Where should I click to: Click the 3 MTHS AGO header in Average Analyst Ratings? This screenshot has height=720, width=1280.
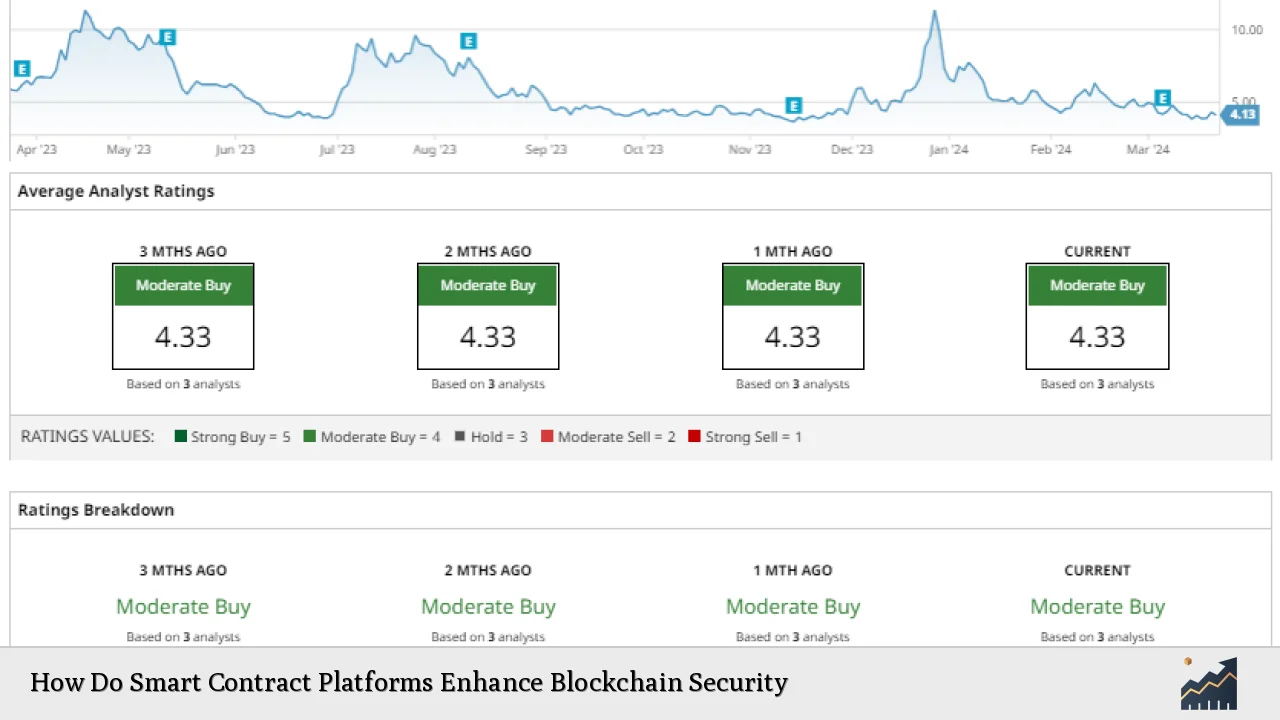pos(183,251)
